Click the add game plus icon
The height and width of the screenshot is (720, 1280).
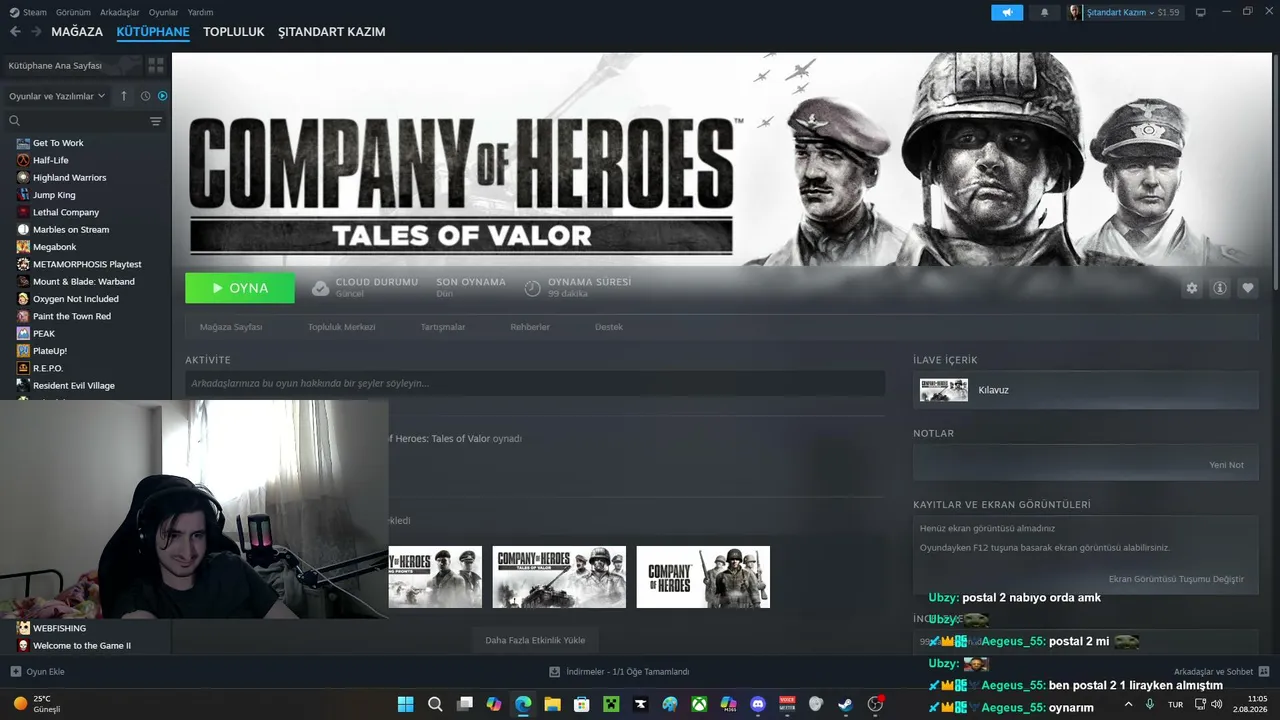click(x=15, y=671)
